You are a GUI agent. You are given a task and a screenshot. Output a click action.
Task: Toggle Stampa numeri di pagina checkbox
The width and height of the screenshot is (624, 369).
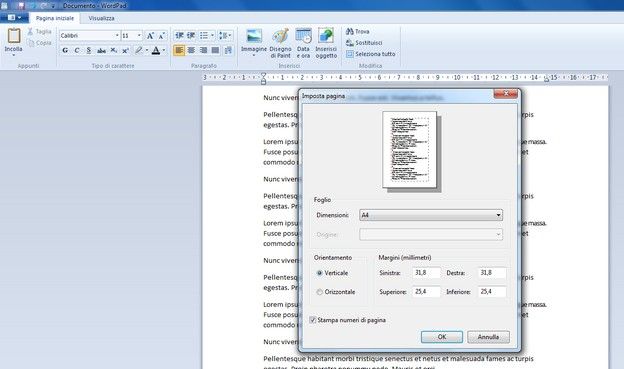313,320
